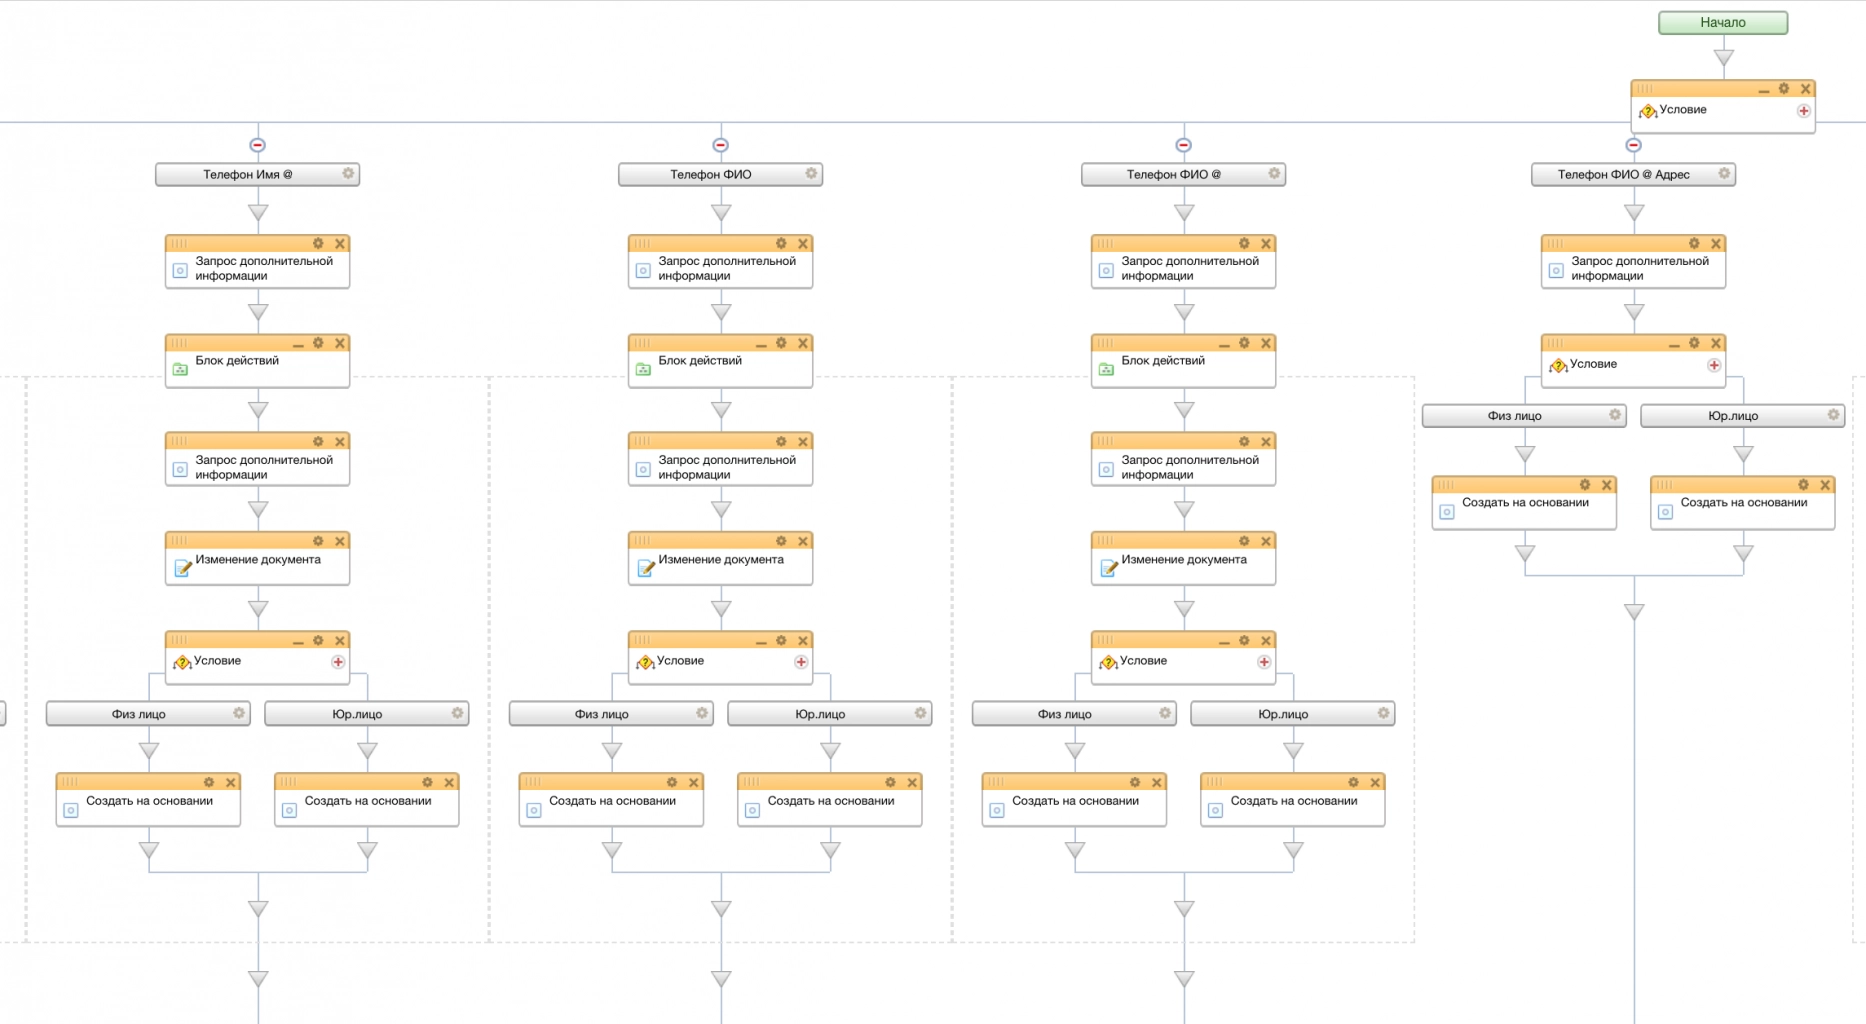Screen dimensions: 1866x1024
Task: Open the settings gear on the Телефон Имя @ header
Action: tap(348, 174)
